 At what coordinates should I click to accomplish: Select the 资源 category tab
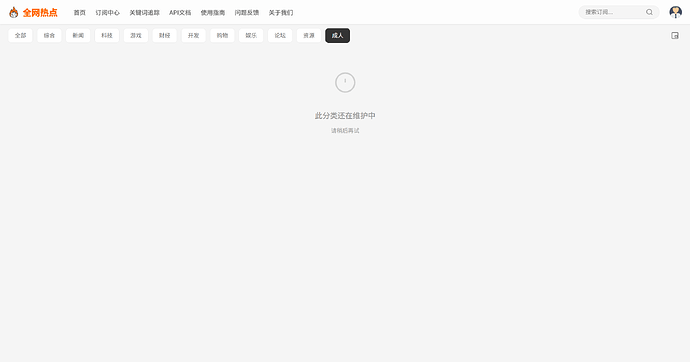click(309, 36)
